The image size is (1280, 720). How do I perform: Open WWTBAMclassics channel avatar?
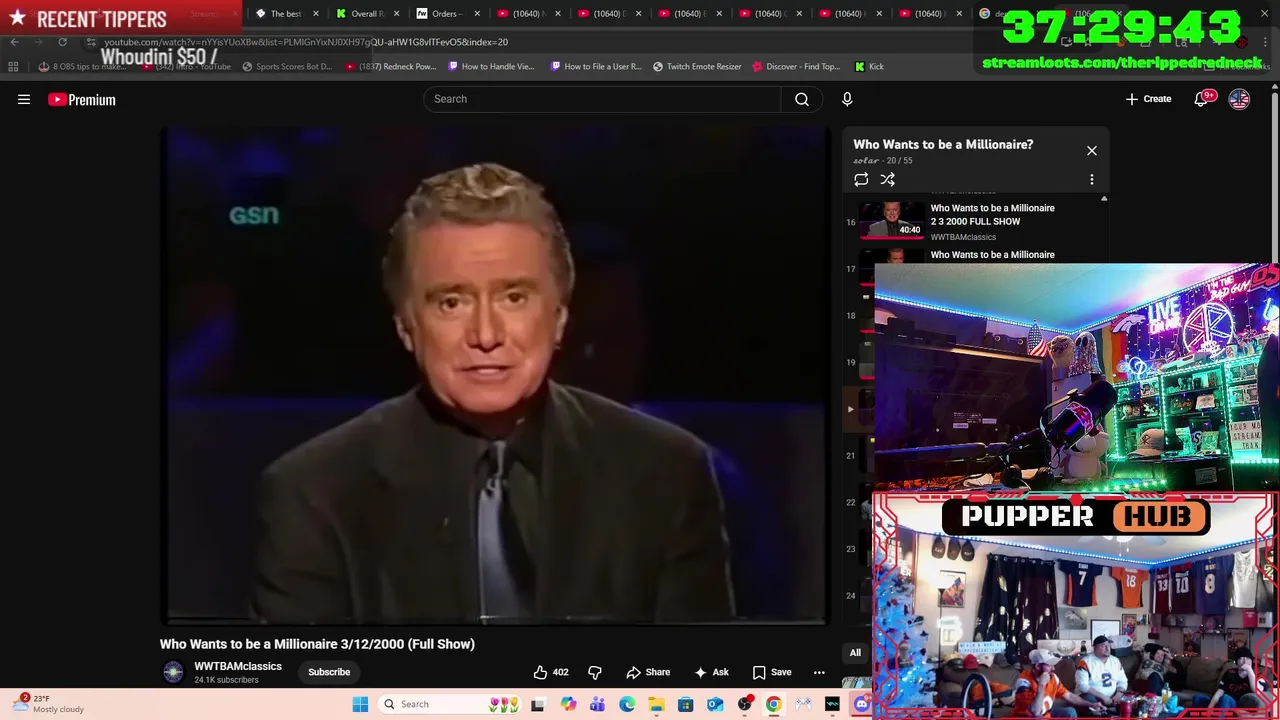173,672
